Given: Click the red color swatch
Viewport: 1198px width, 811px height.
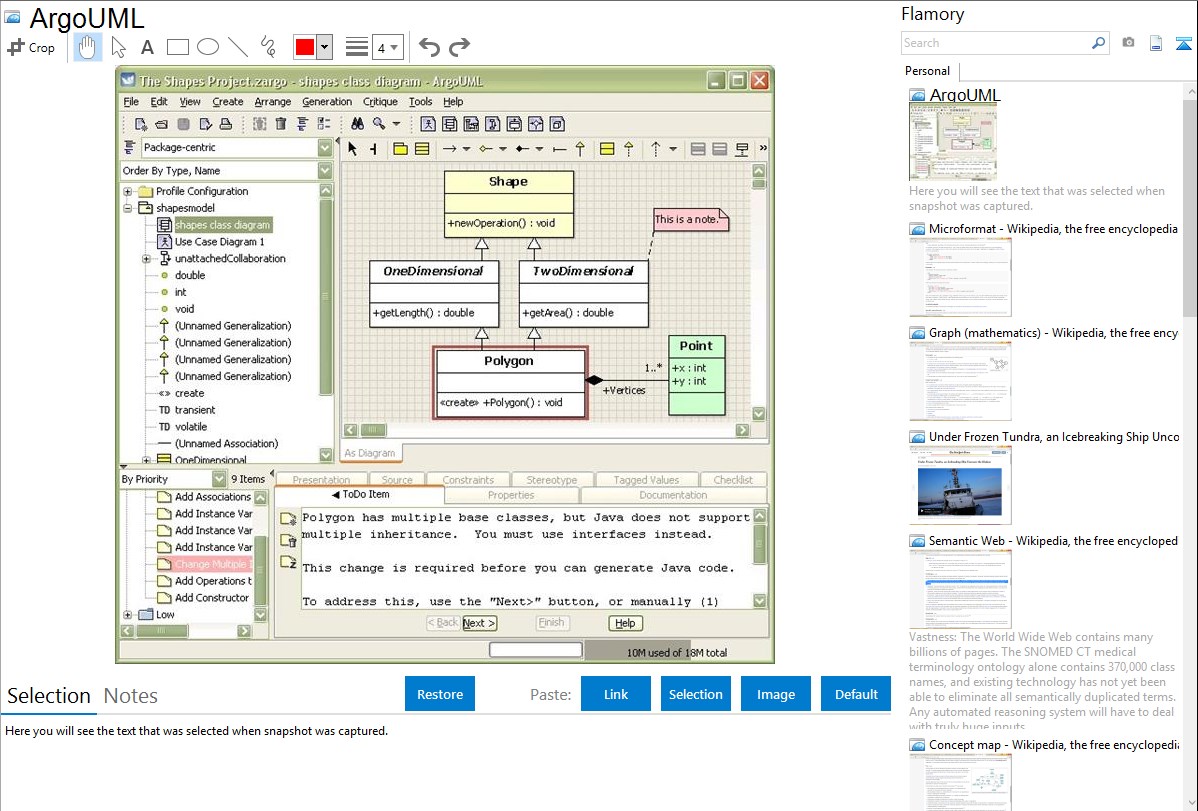Looking at the screenshot, I should pyautogui.click(x=305, y=47).
